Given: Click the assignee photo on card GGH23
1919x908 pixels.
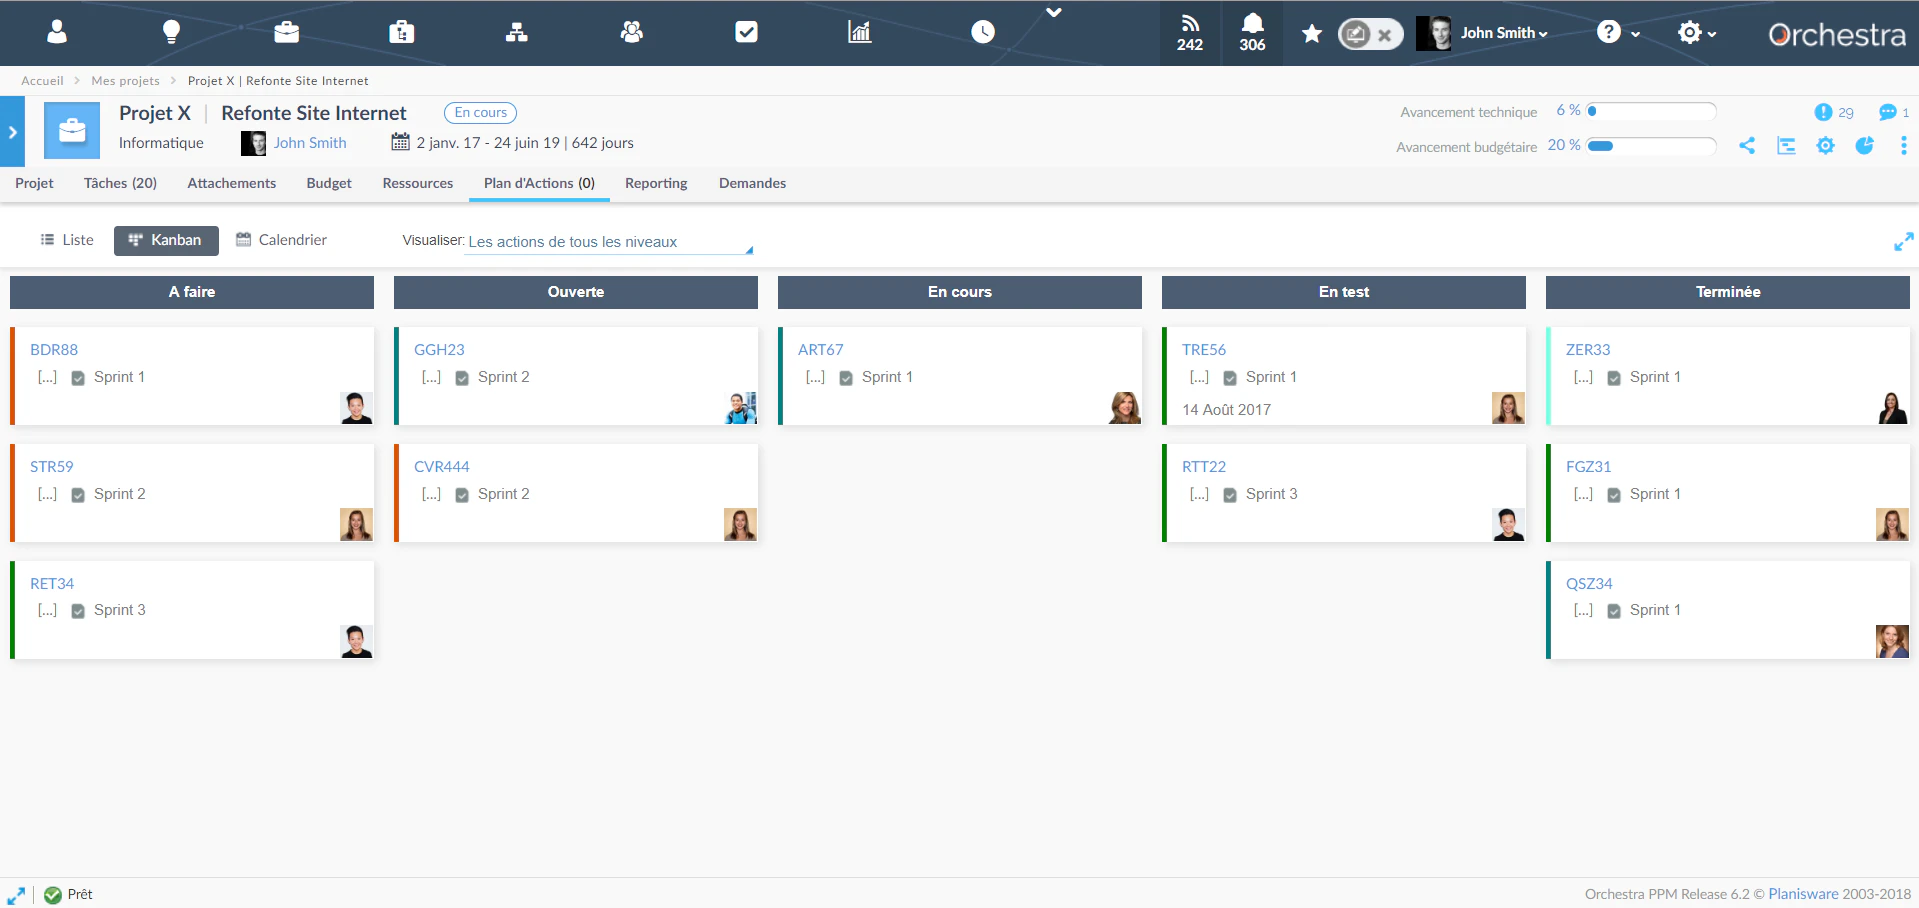Looking at the screenshot, I should [740, 408].
